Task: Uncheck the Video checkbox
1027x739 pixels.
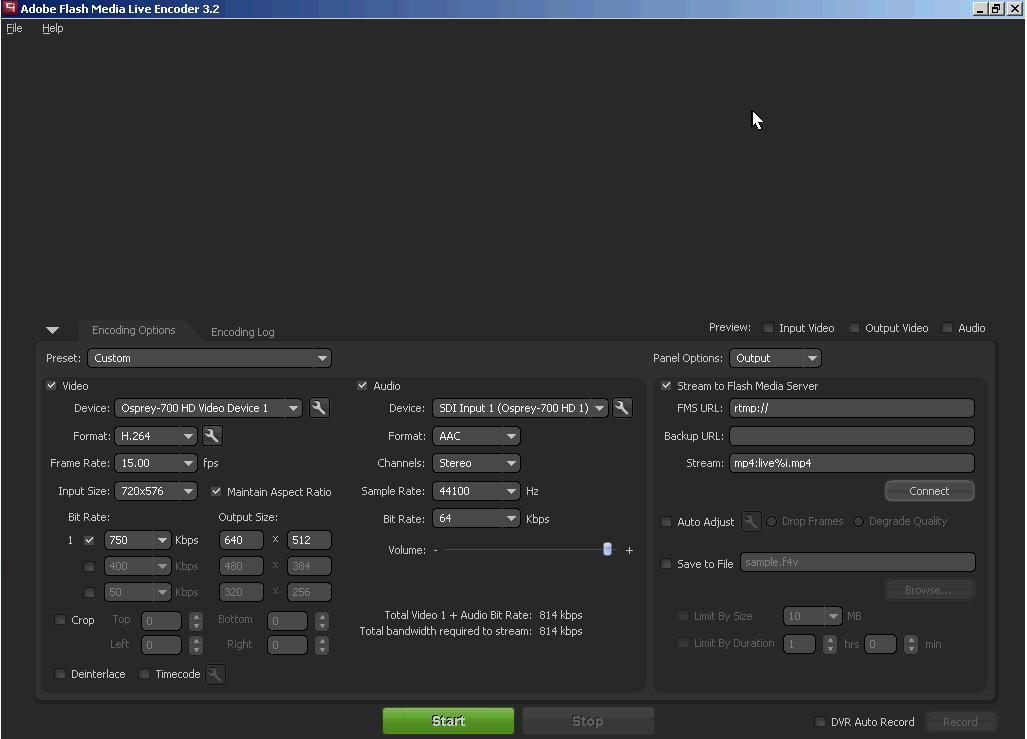Action: tap(51, 385)
